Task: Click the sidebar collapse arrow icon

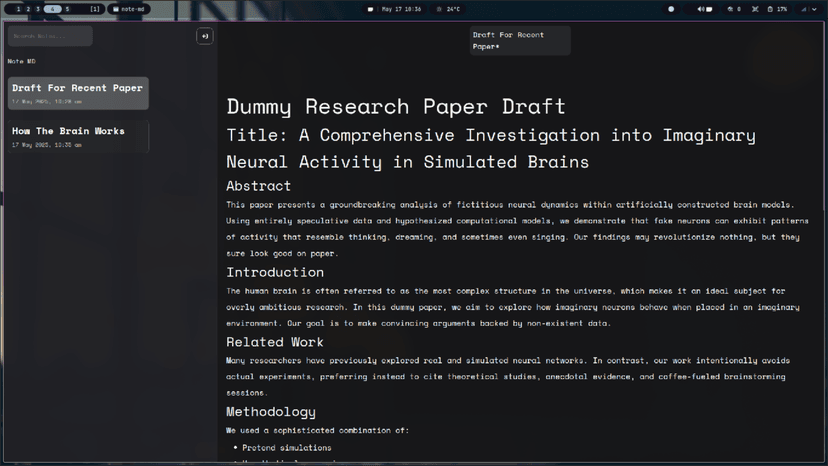Action: pyautogui.click(x=204, y=36)
